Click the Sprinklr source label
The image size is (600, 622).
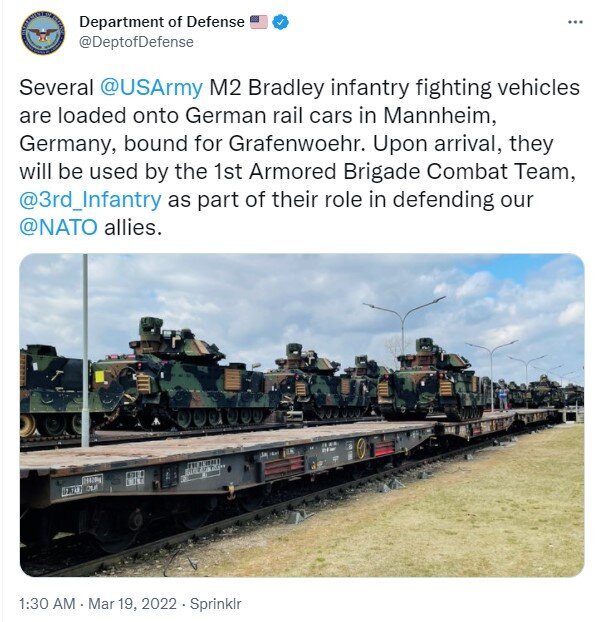214,604
